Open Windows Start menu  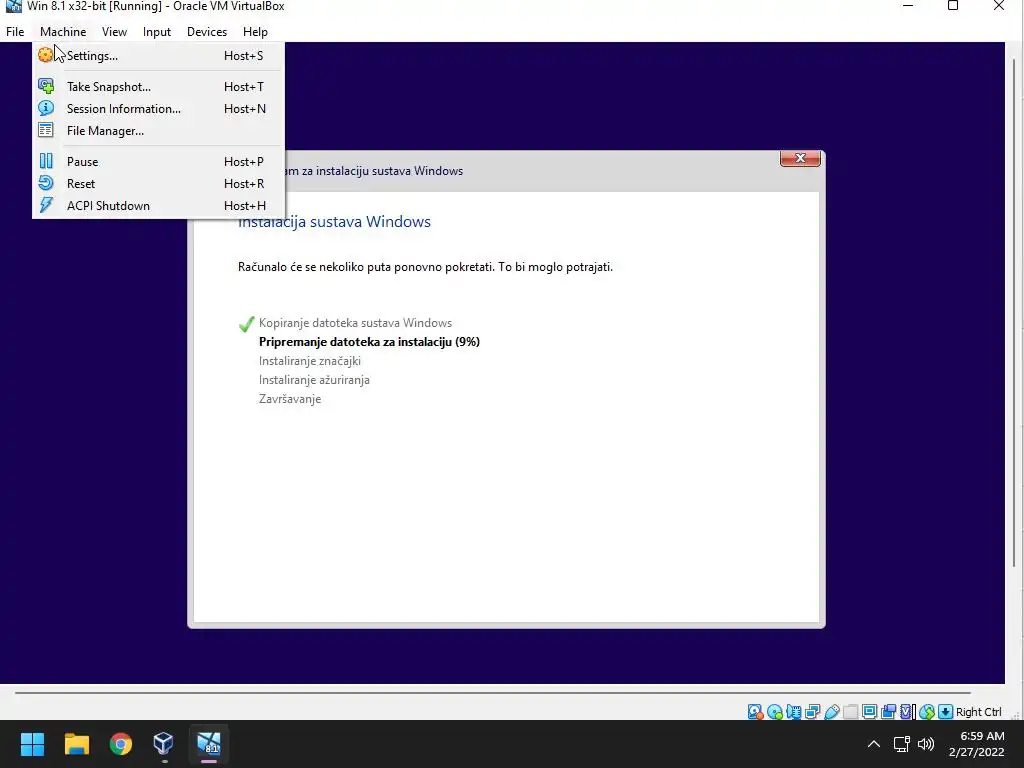pyautogui.click(x=32, y=743)
